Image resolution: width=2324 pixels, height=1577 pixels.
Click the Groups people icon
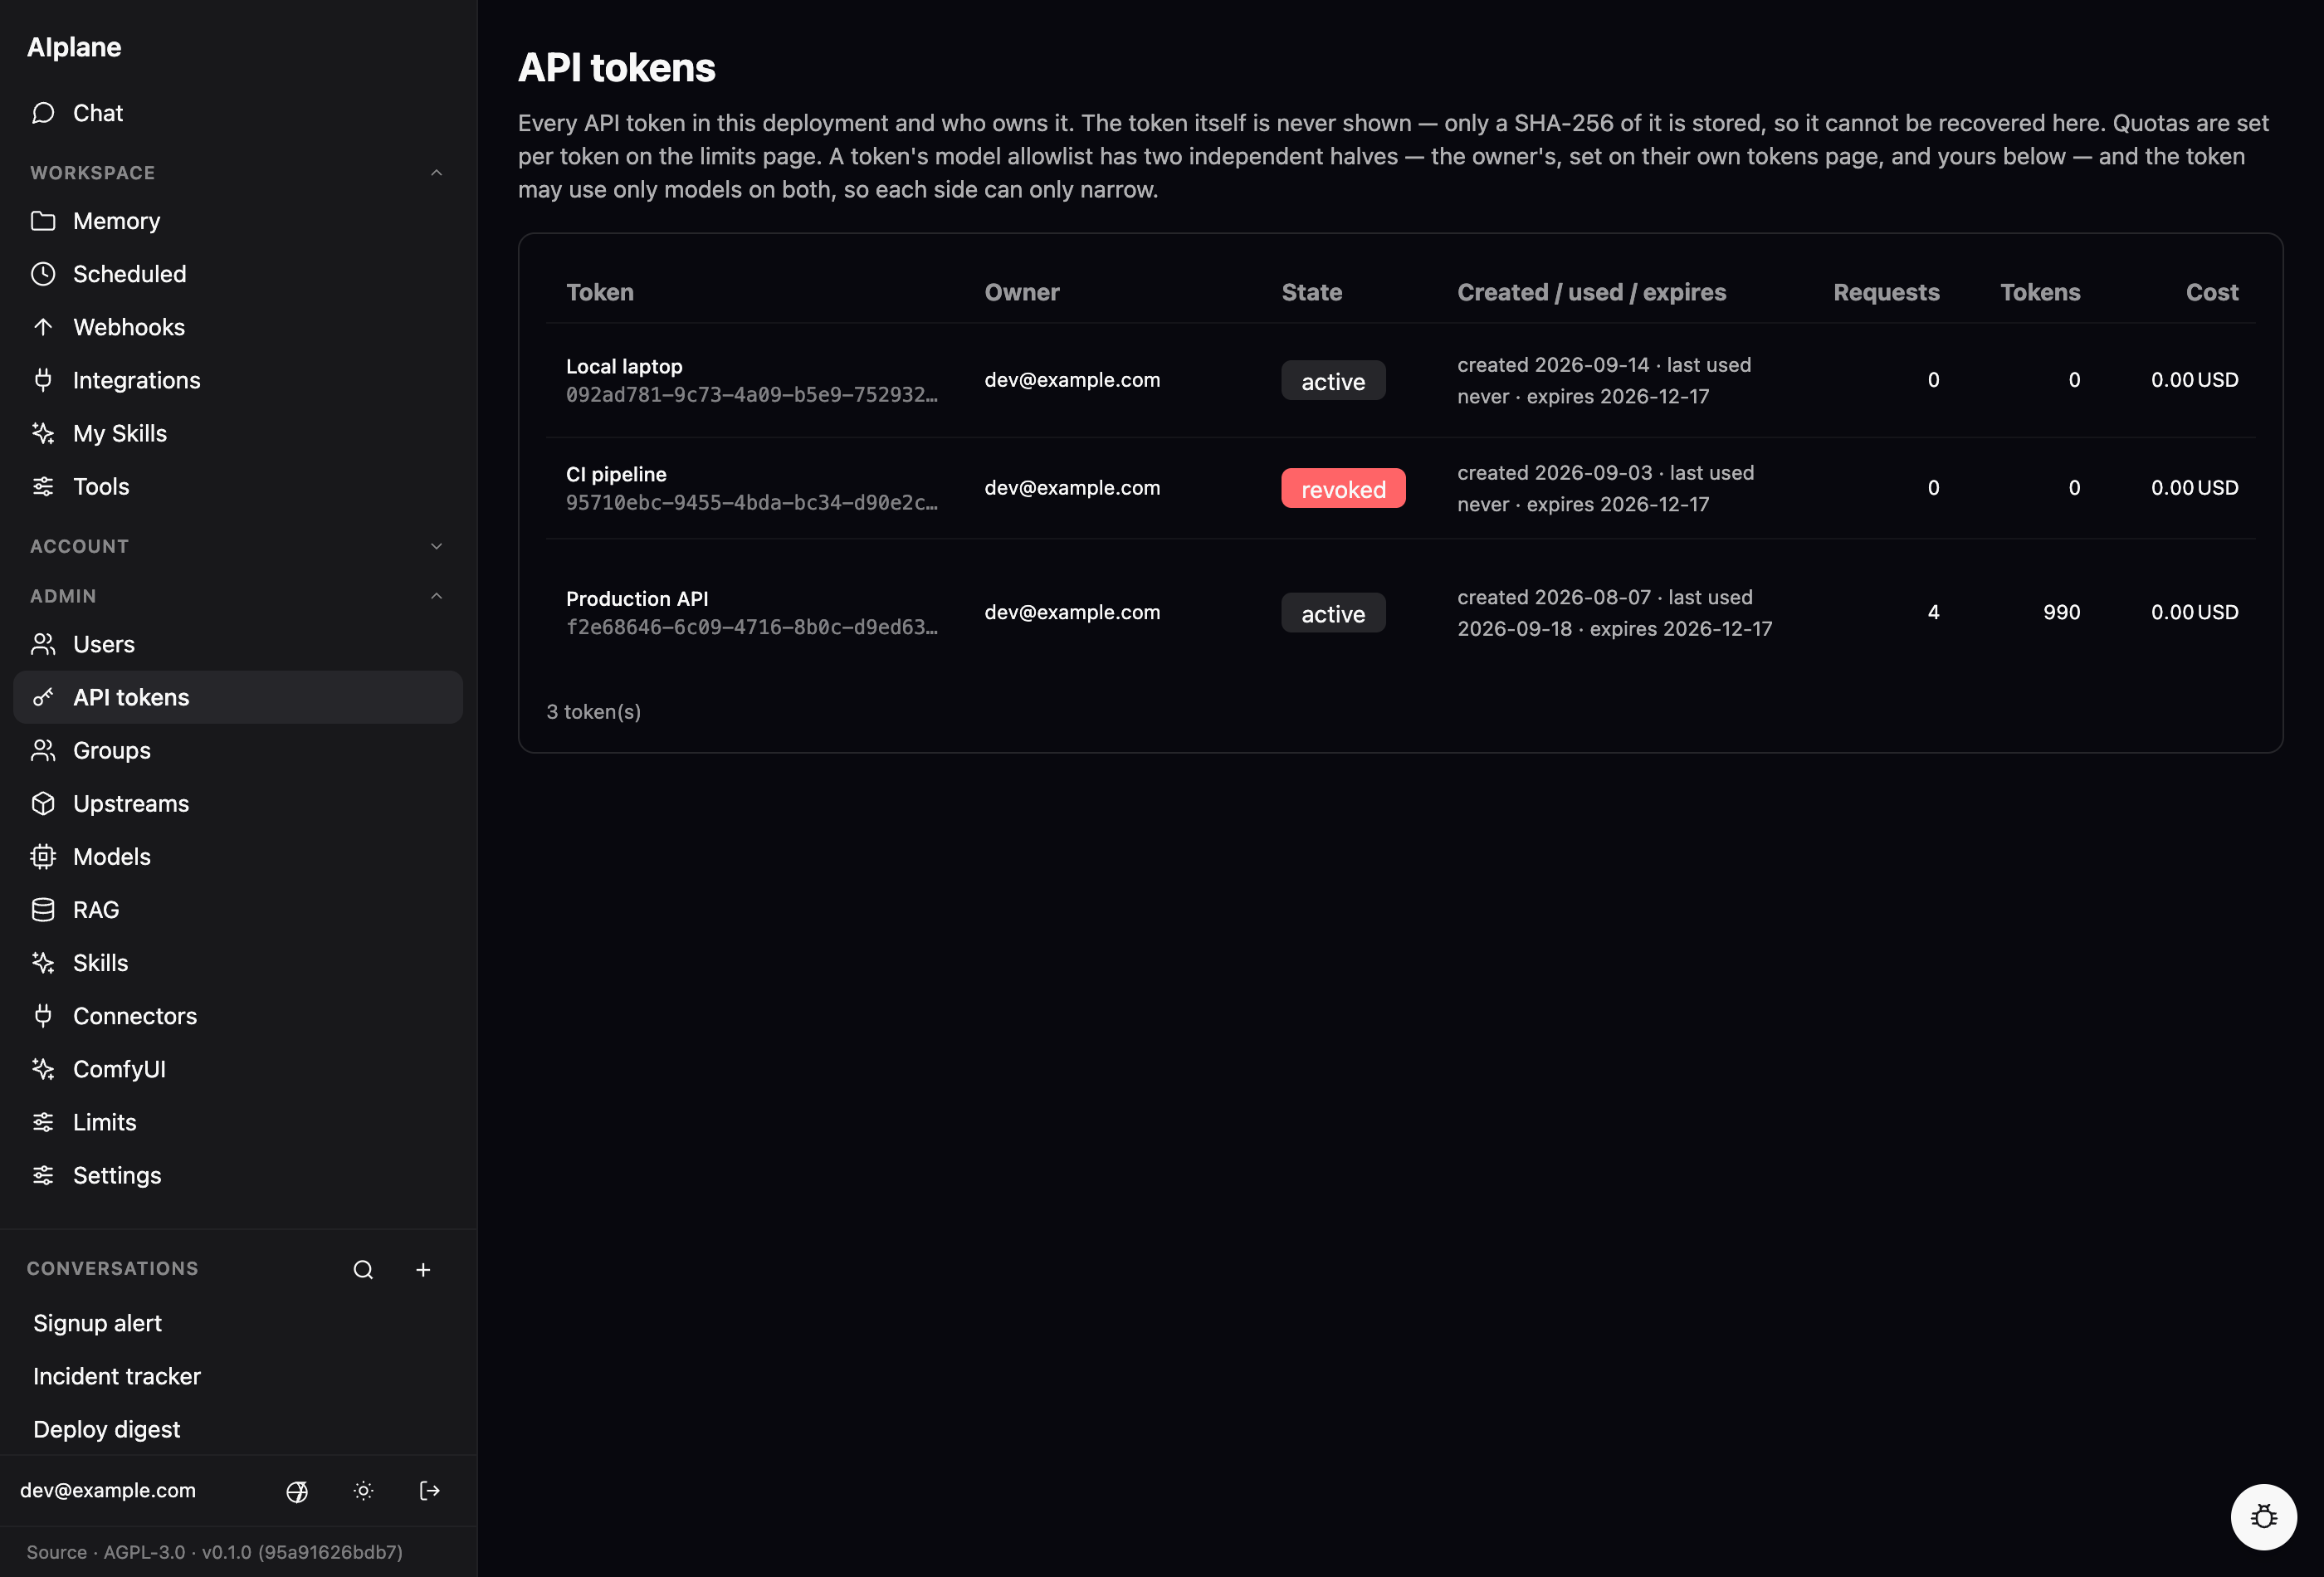coord(43,750)
